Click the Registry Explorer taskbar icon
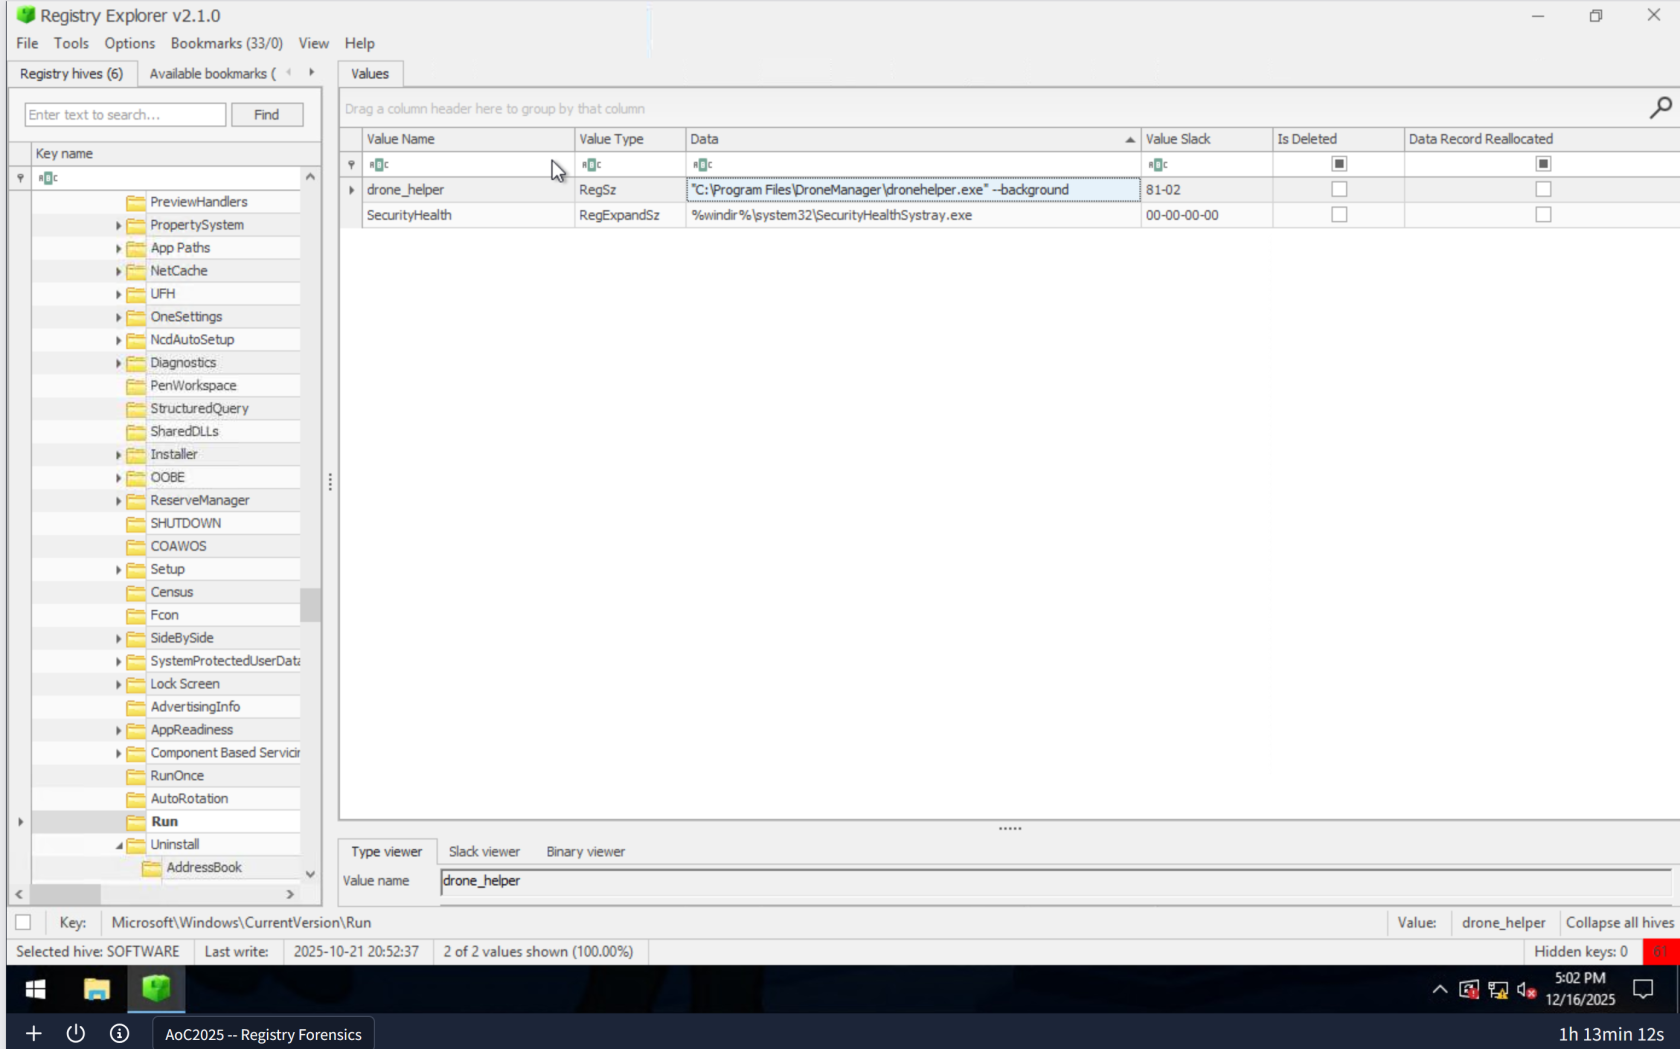This screenshot has width=1680, height=1049. tap(156, 989)
